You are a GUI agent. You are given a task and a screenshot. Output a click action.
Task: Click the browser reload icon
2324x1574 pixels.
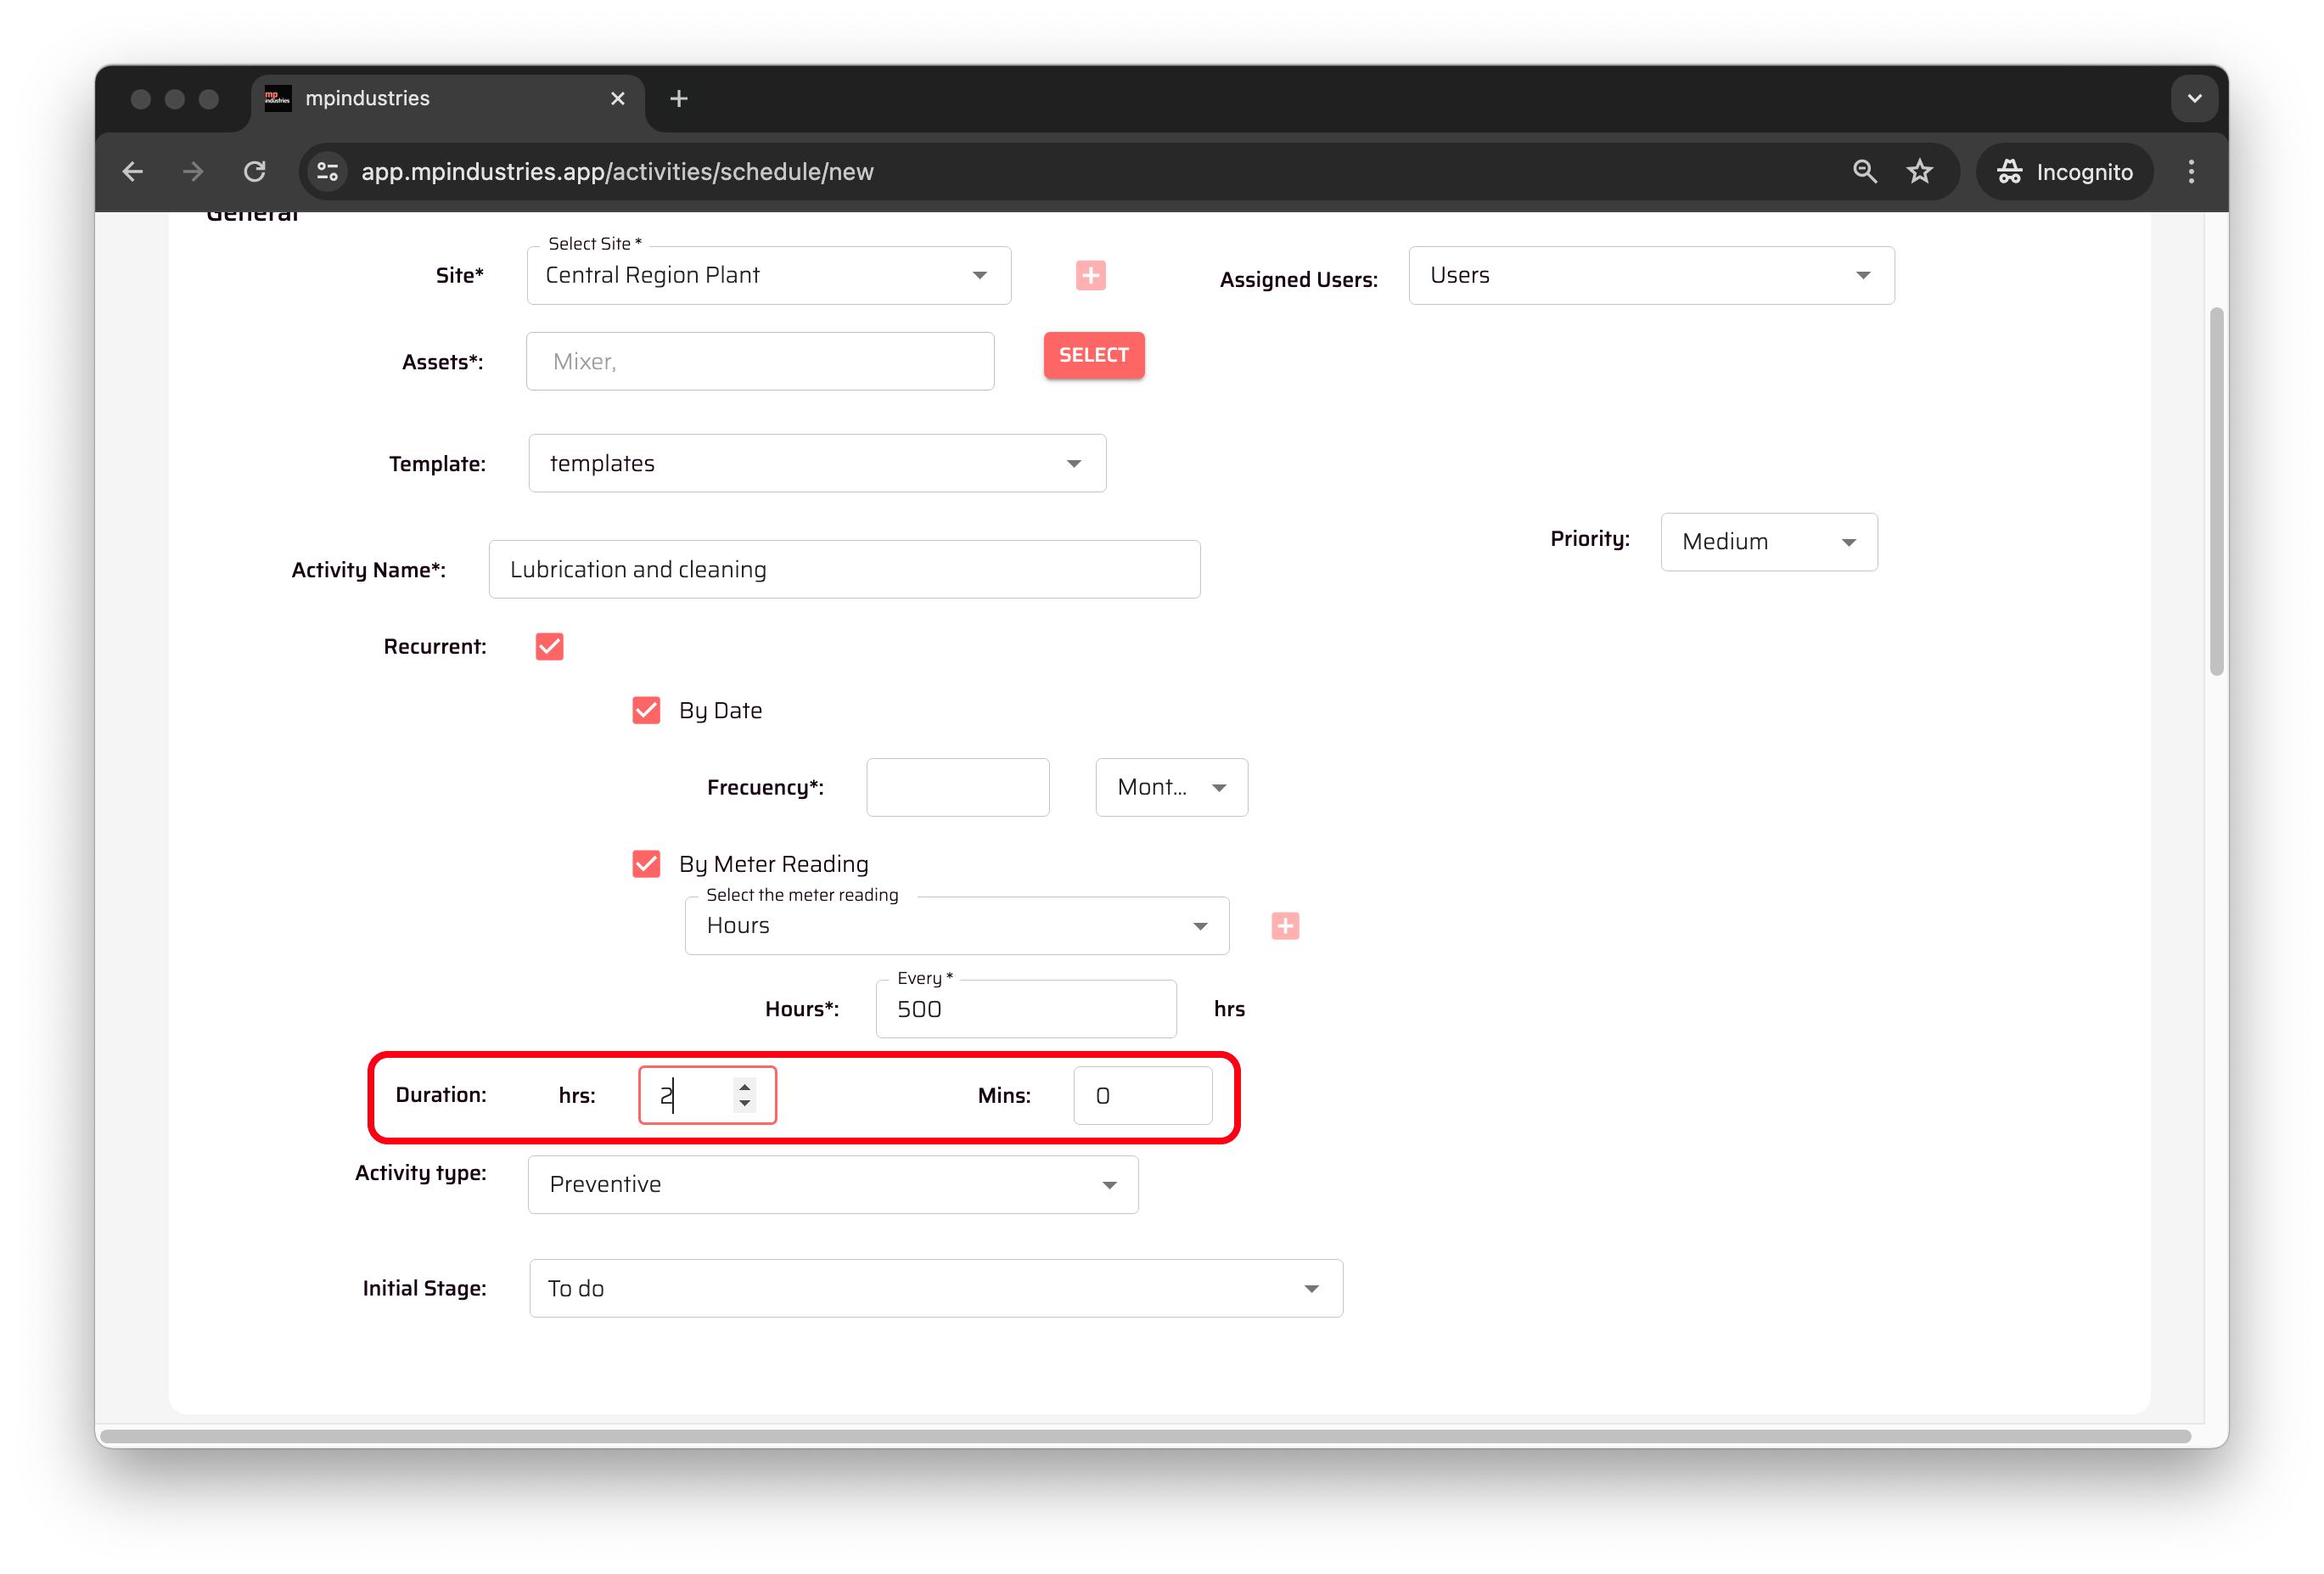pos(255,172)
